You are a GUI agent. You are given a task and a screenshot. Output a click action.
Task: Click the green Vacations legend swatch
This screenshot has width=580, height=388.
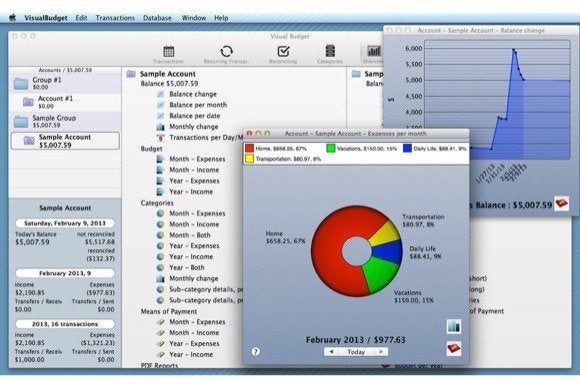(x=331, y=148)
